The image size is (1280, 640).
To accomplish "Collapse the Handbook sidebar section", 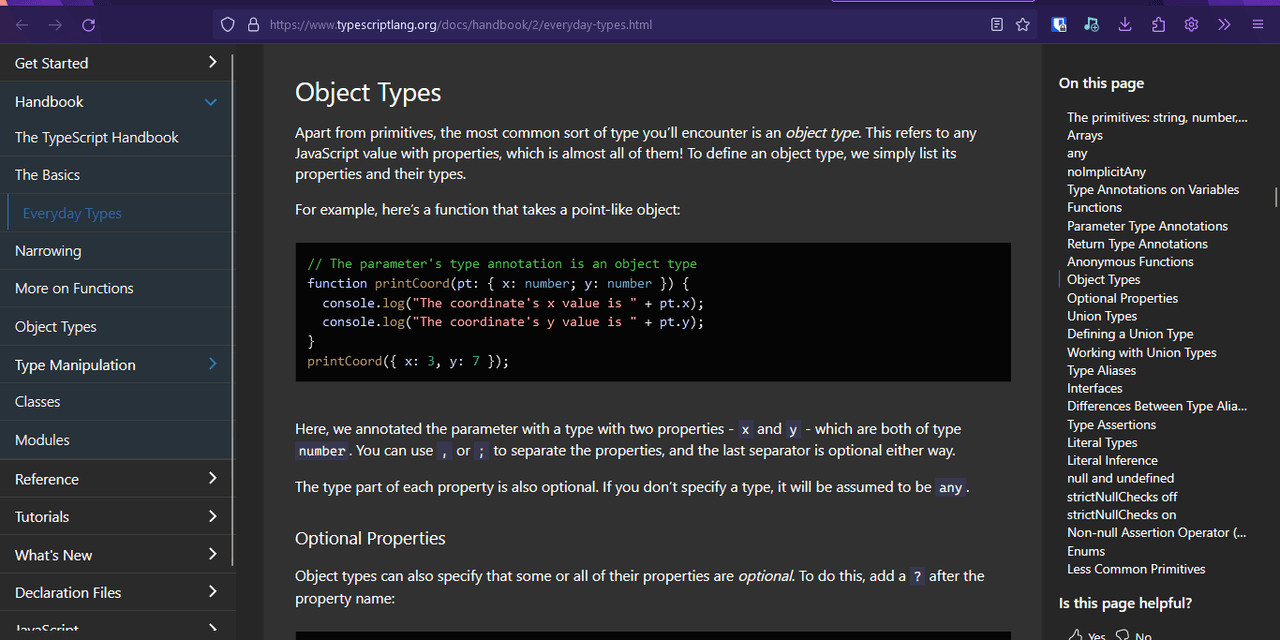I will click(x=211, y=102).
